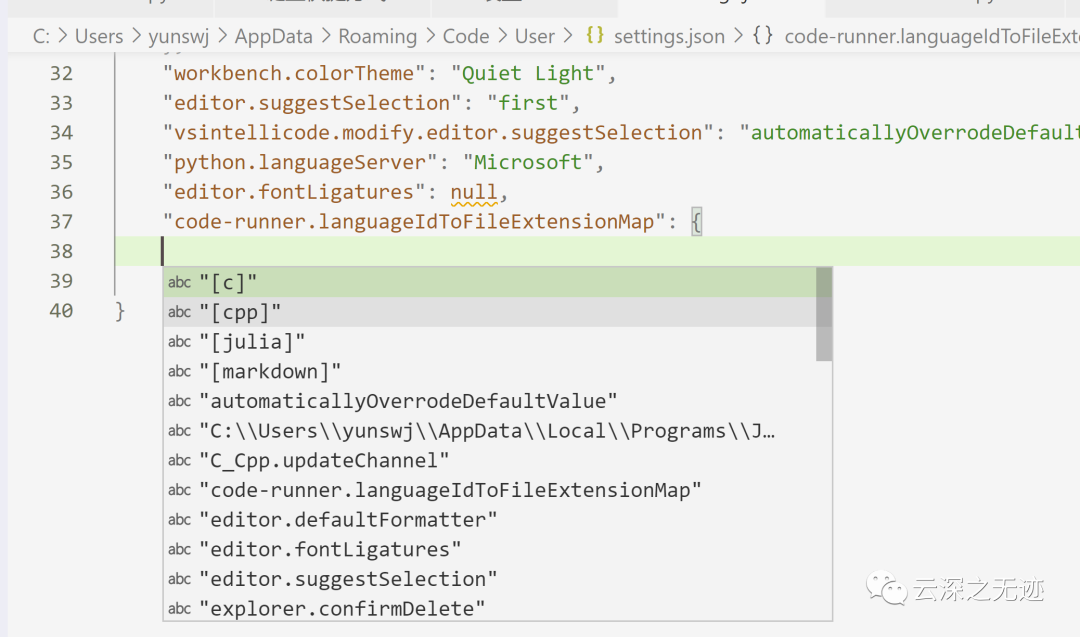Click the suggestion list scrollbar thumb
Image resolution: width=1080 pixels, height=637 pixels.
[824, 313]
